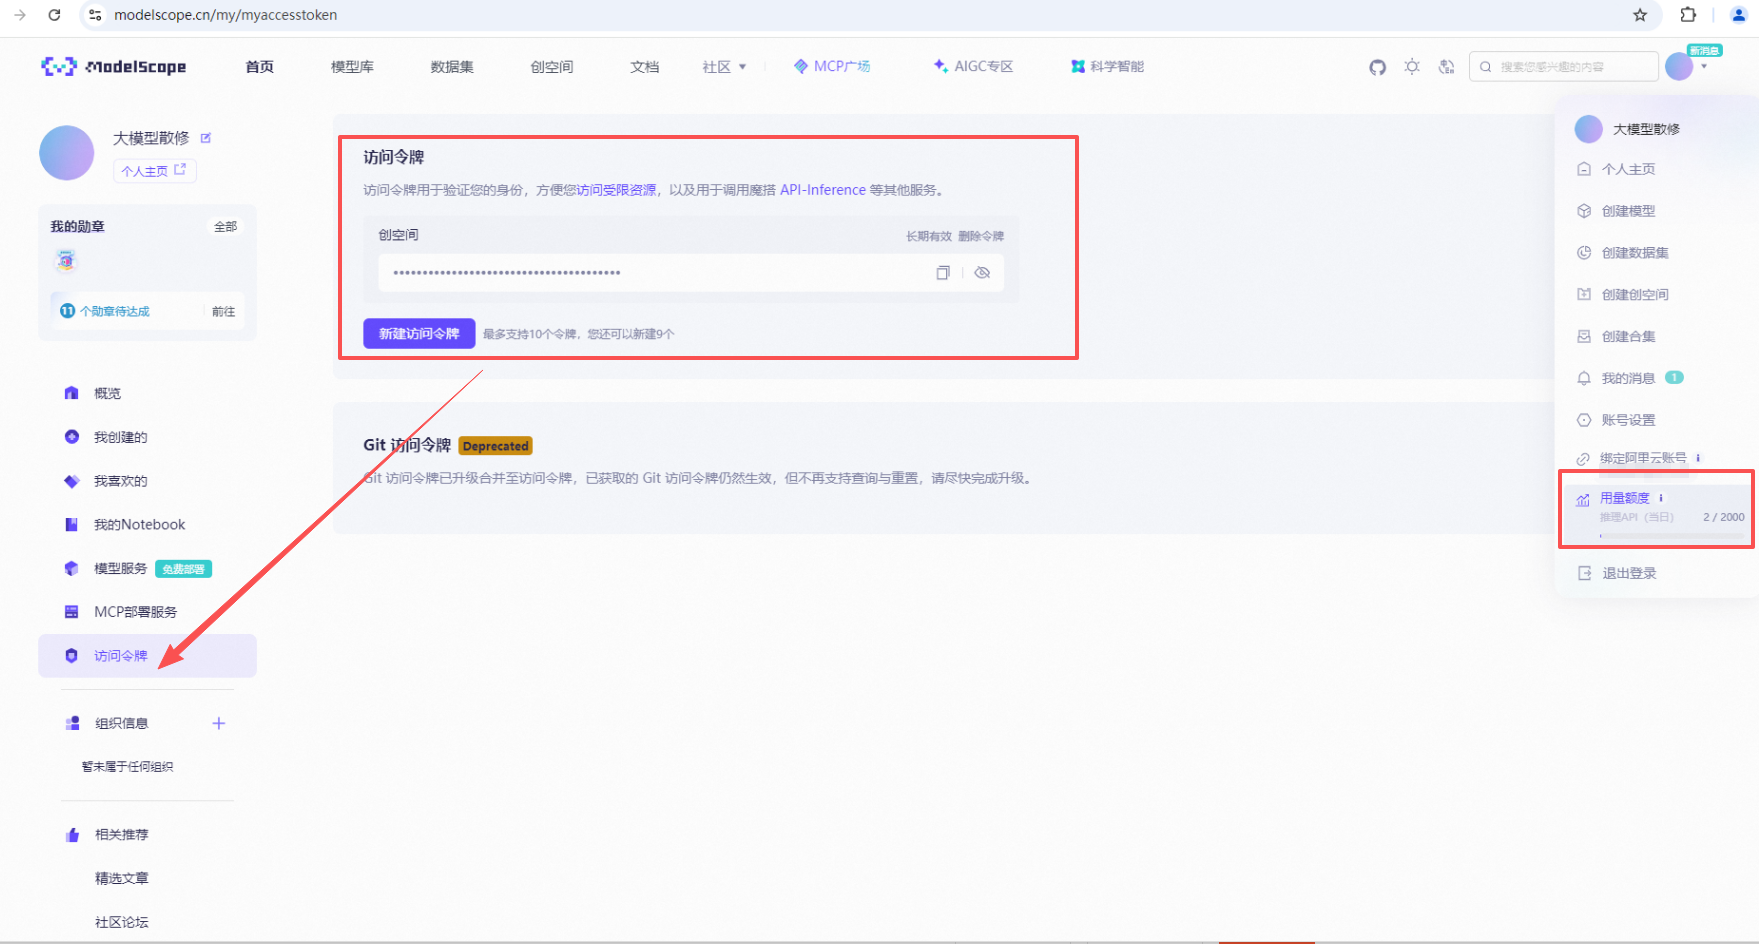Screen dimensions: 1759x944
Task: Open AIGC专区 in top navigation
Action: point(973,66)
